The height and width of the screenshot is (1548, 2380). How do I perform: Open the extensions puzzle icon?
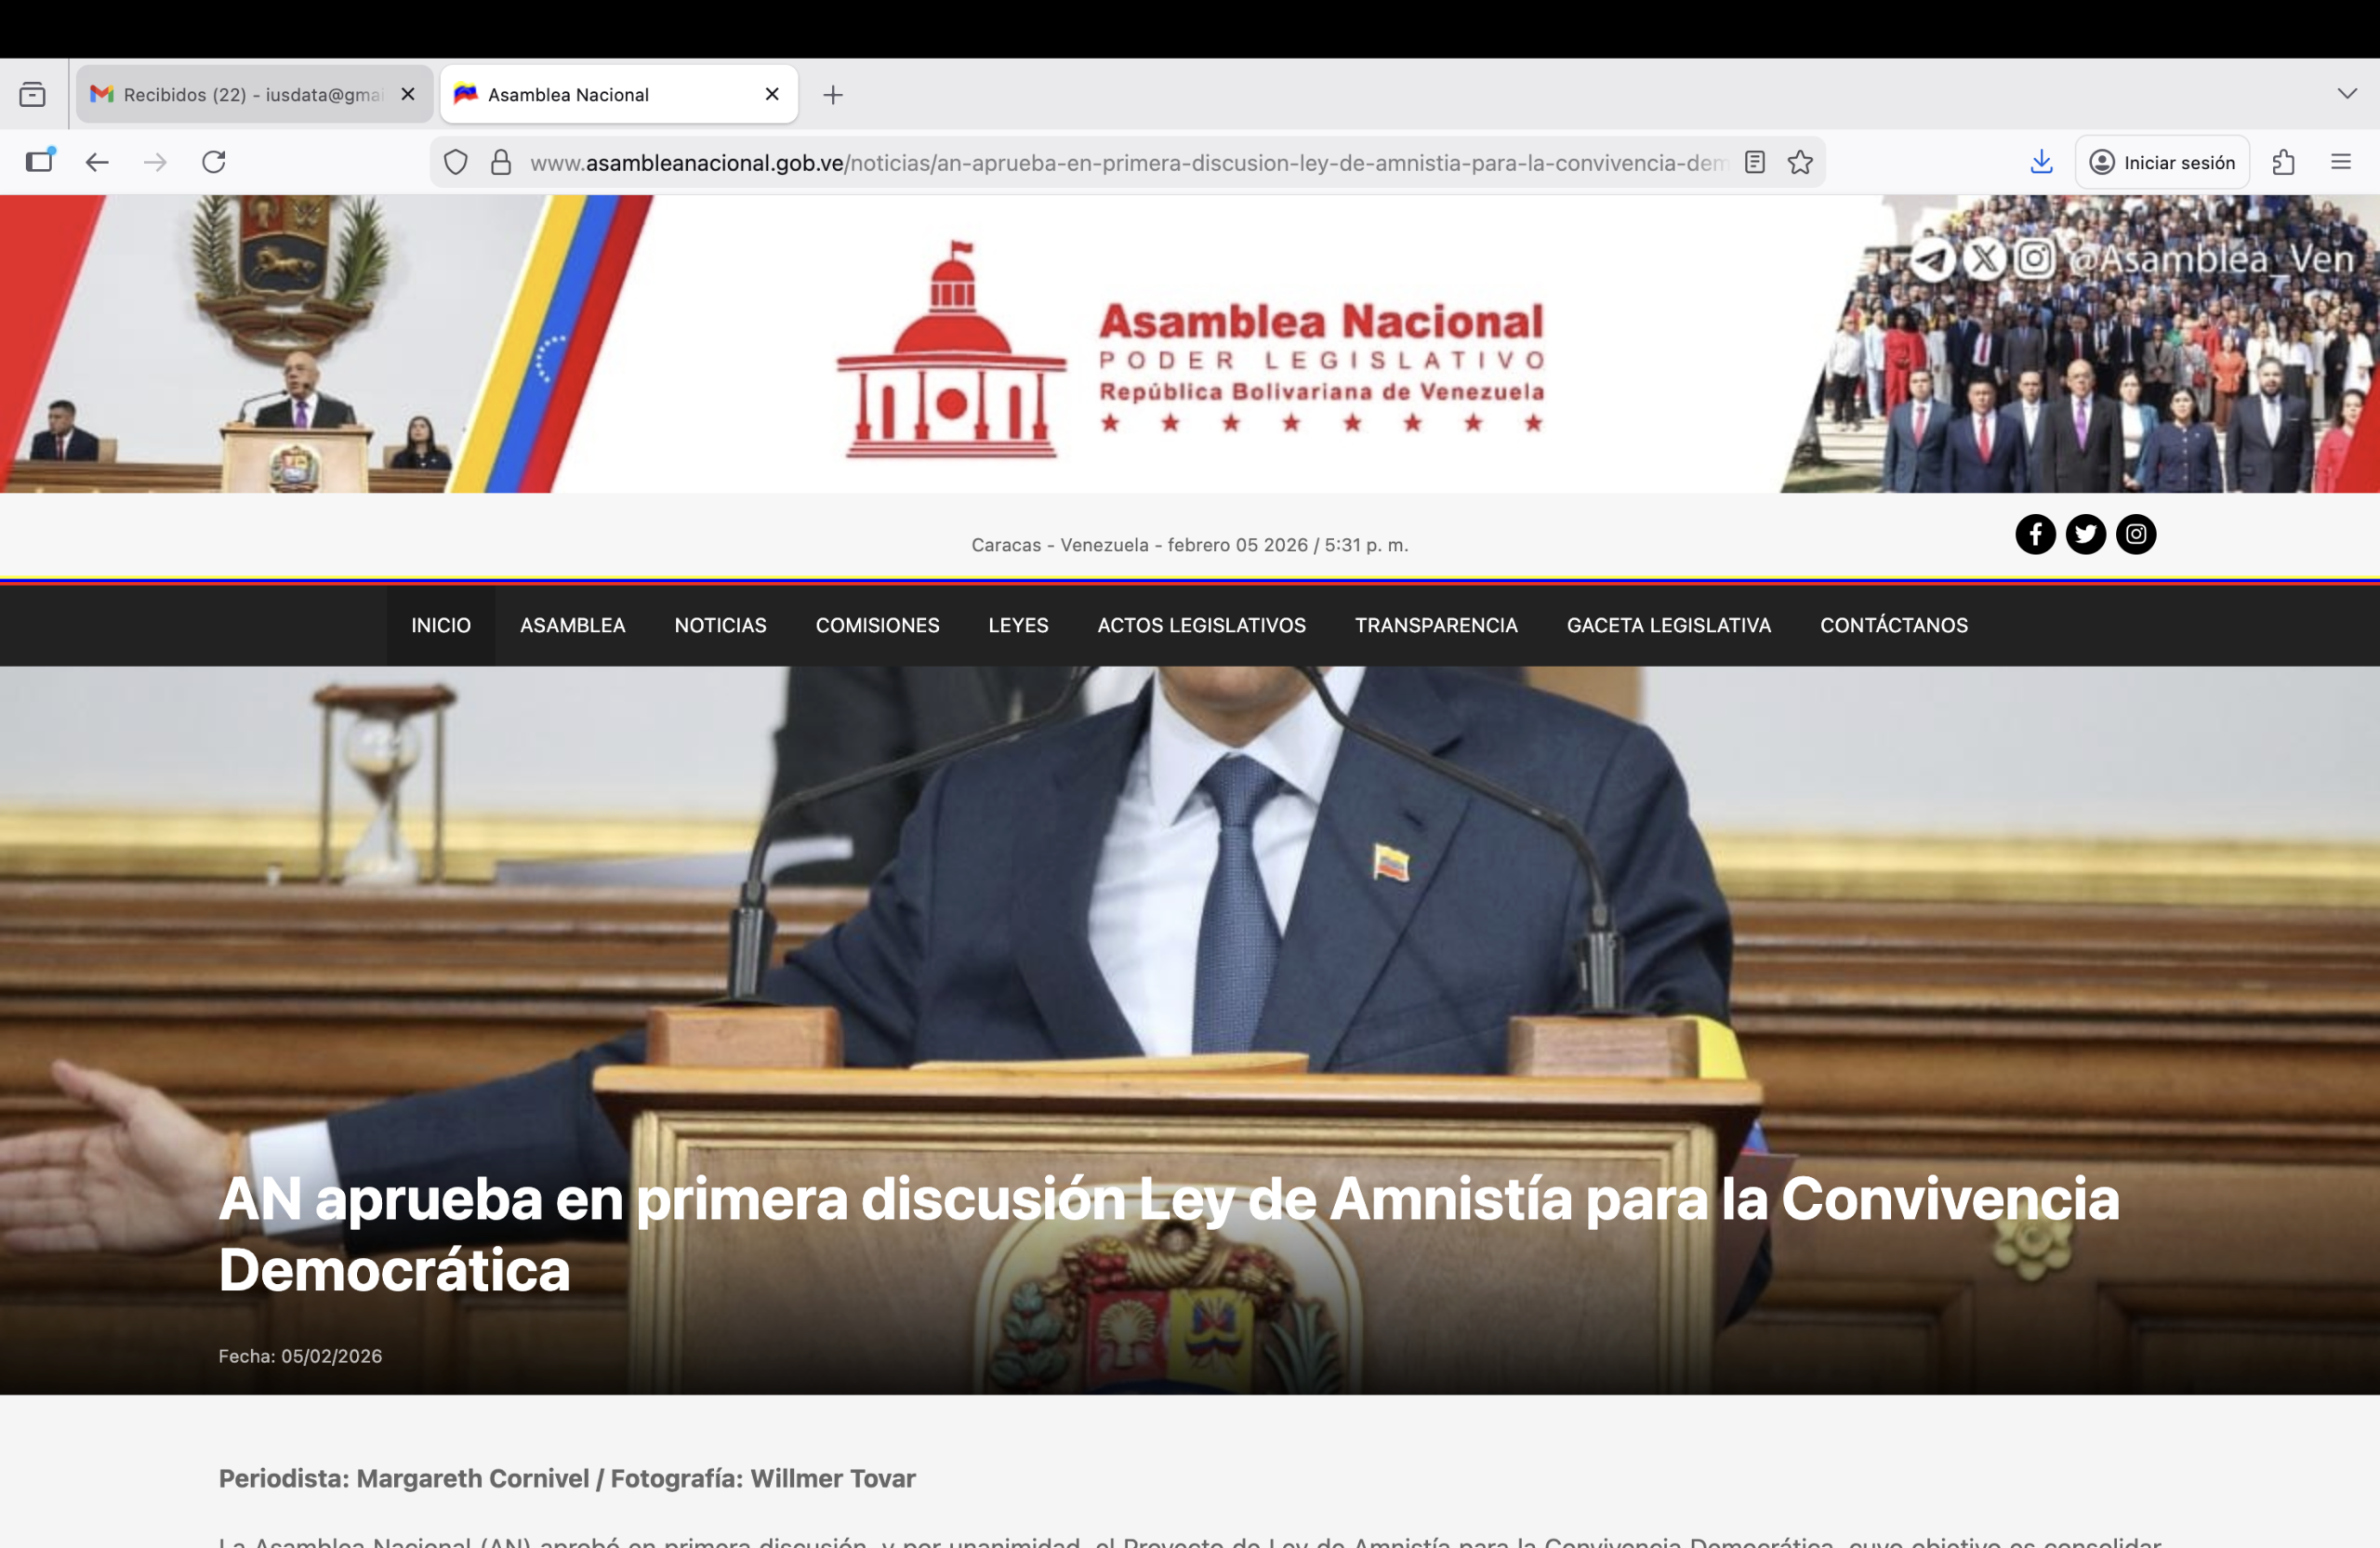2283,162
